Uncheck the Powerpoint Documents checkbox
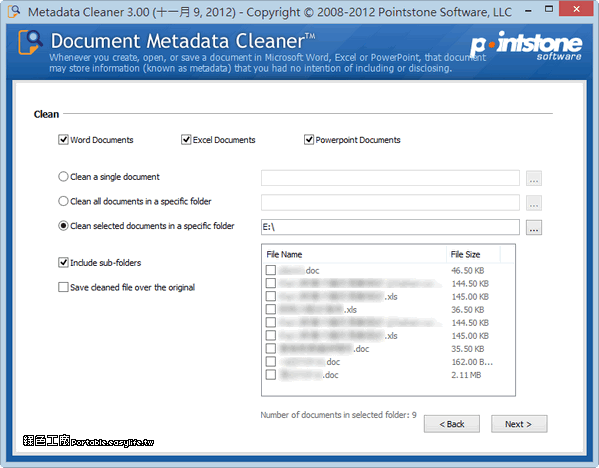This screenshot has width=599, height=468. coord(309,140)
